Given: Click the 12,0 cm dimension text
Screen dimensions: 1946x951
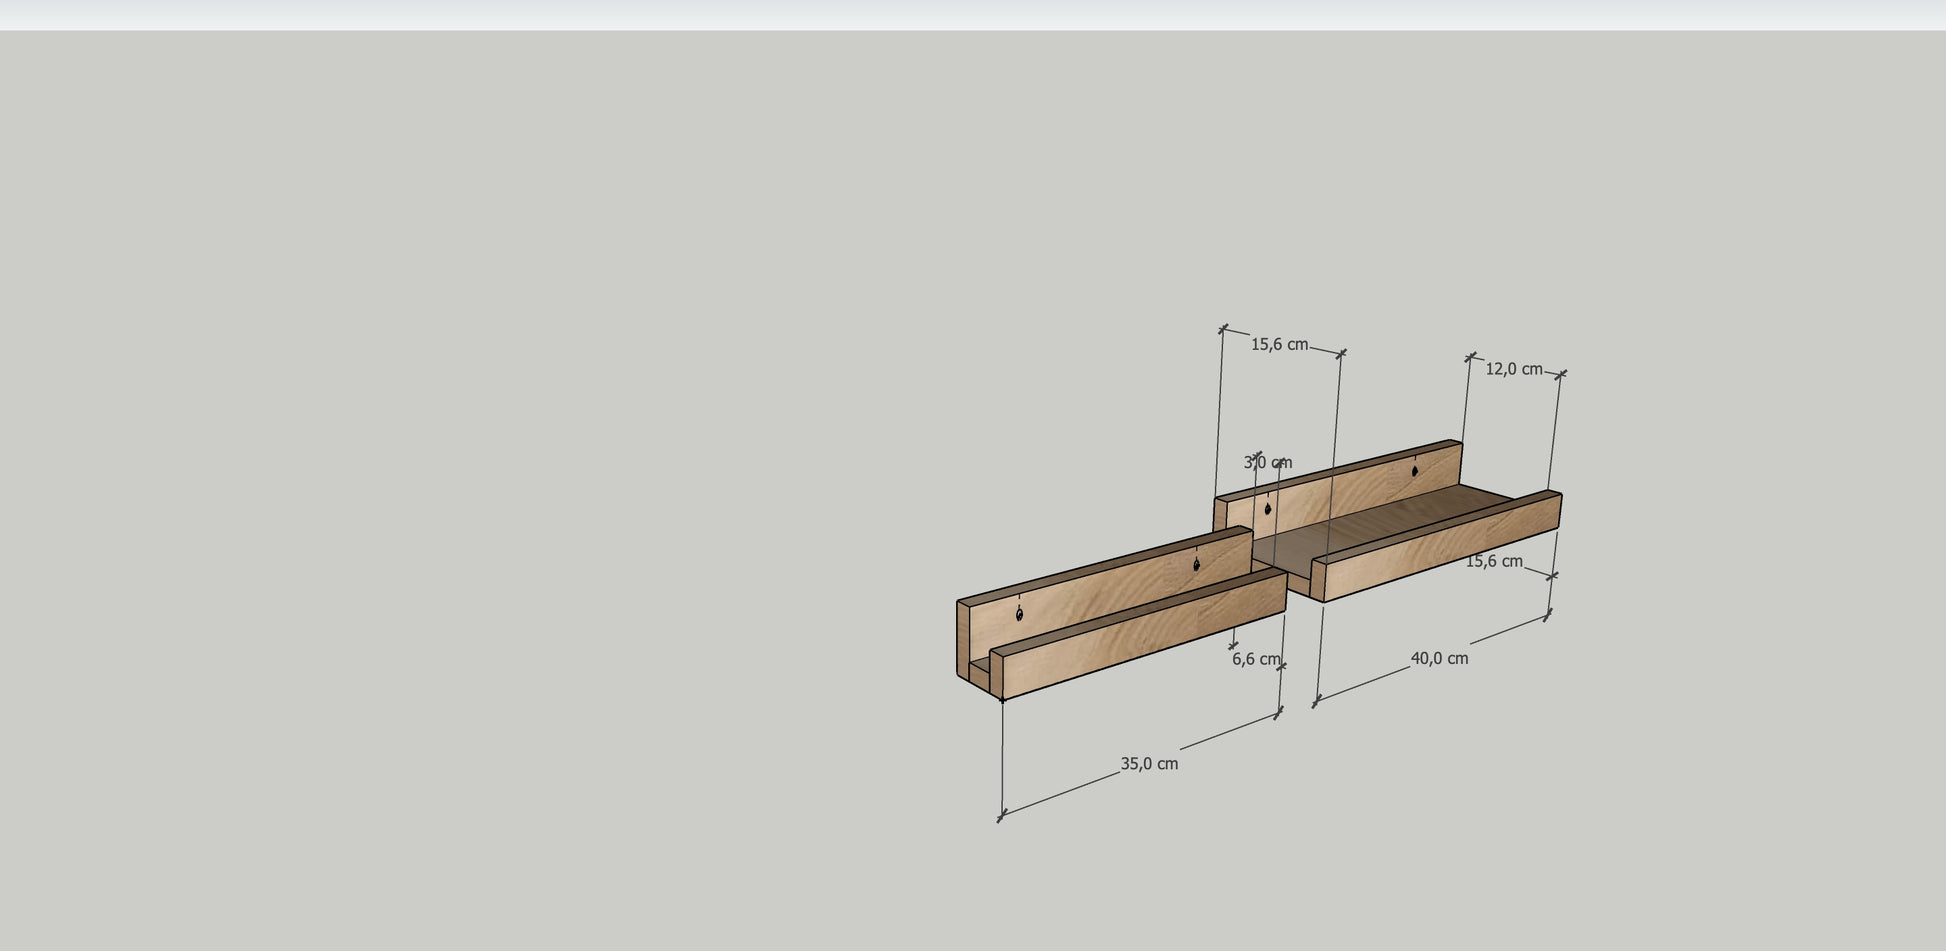Looking at the screenshot, I should coord(1513,369).
